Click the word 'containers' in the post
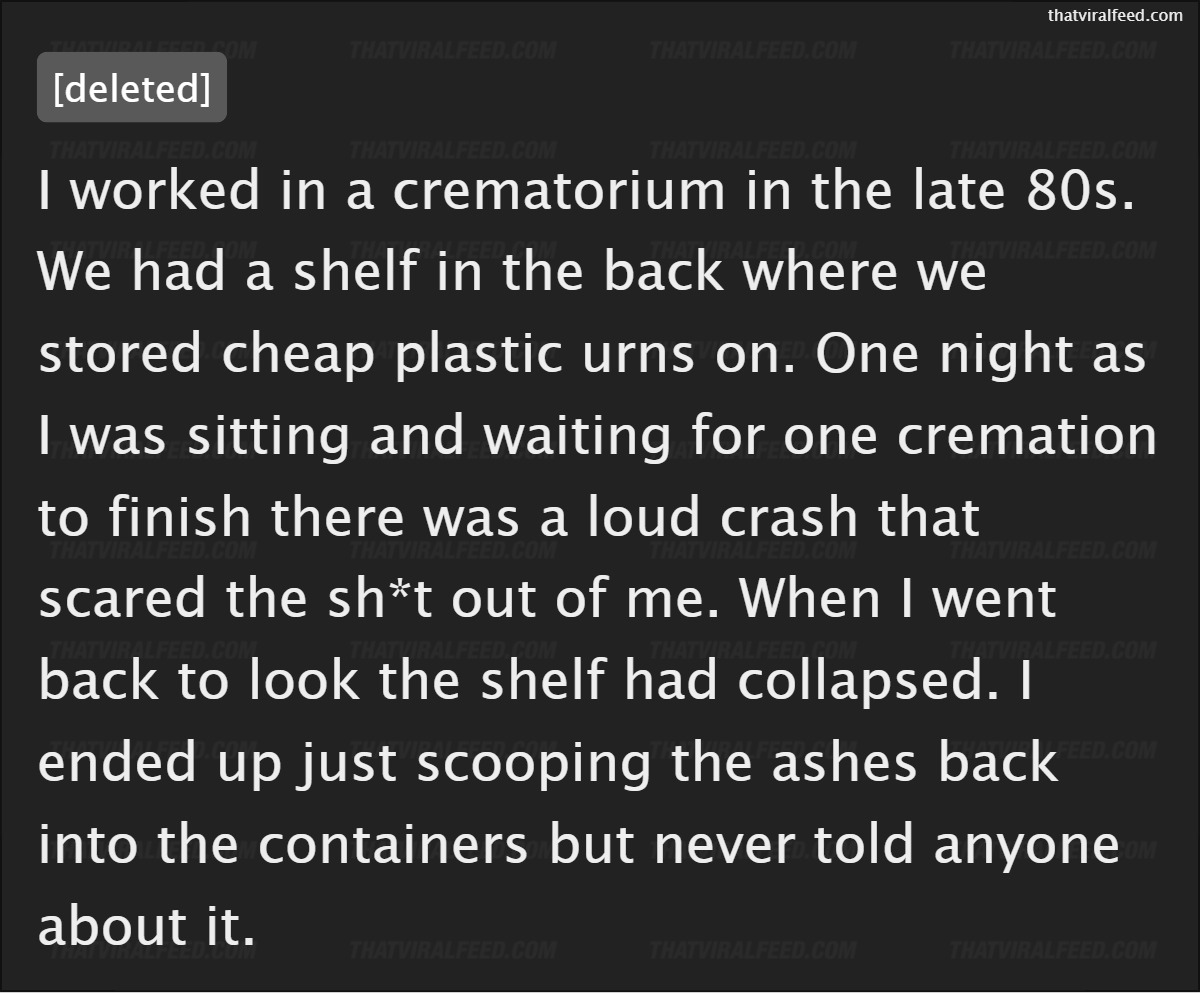 point(394,845)
